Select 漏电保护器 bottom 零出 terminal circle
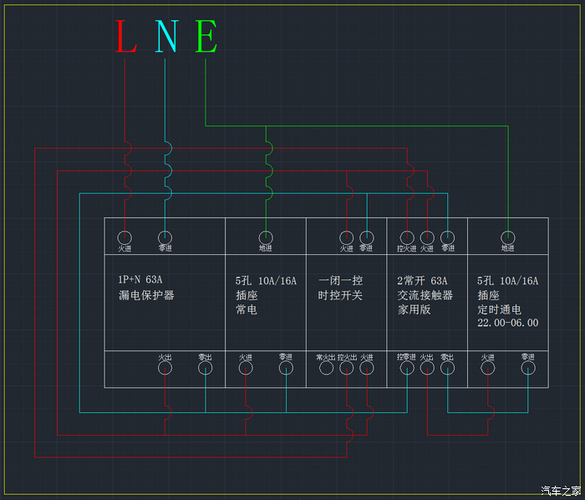585x500 pixels. pos(205,368)
